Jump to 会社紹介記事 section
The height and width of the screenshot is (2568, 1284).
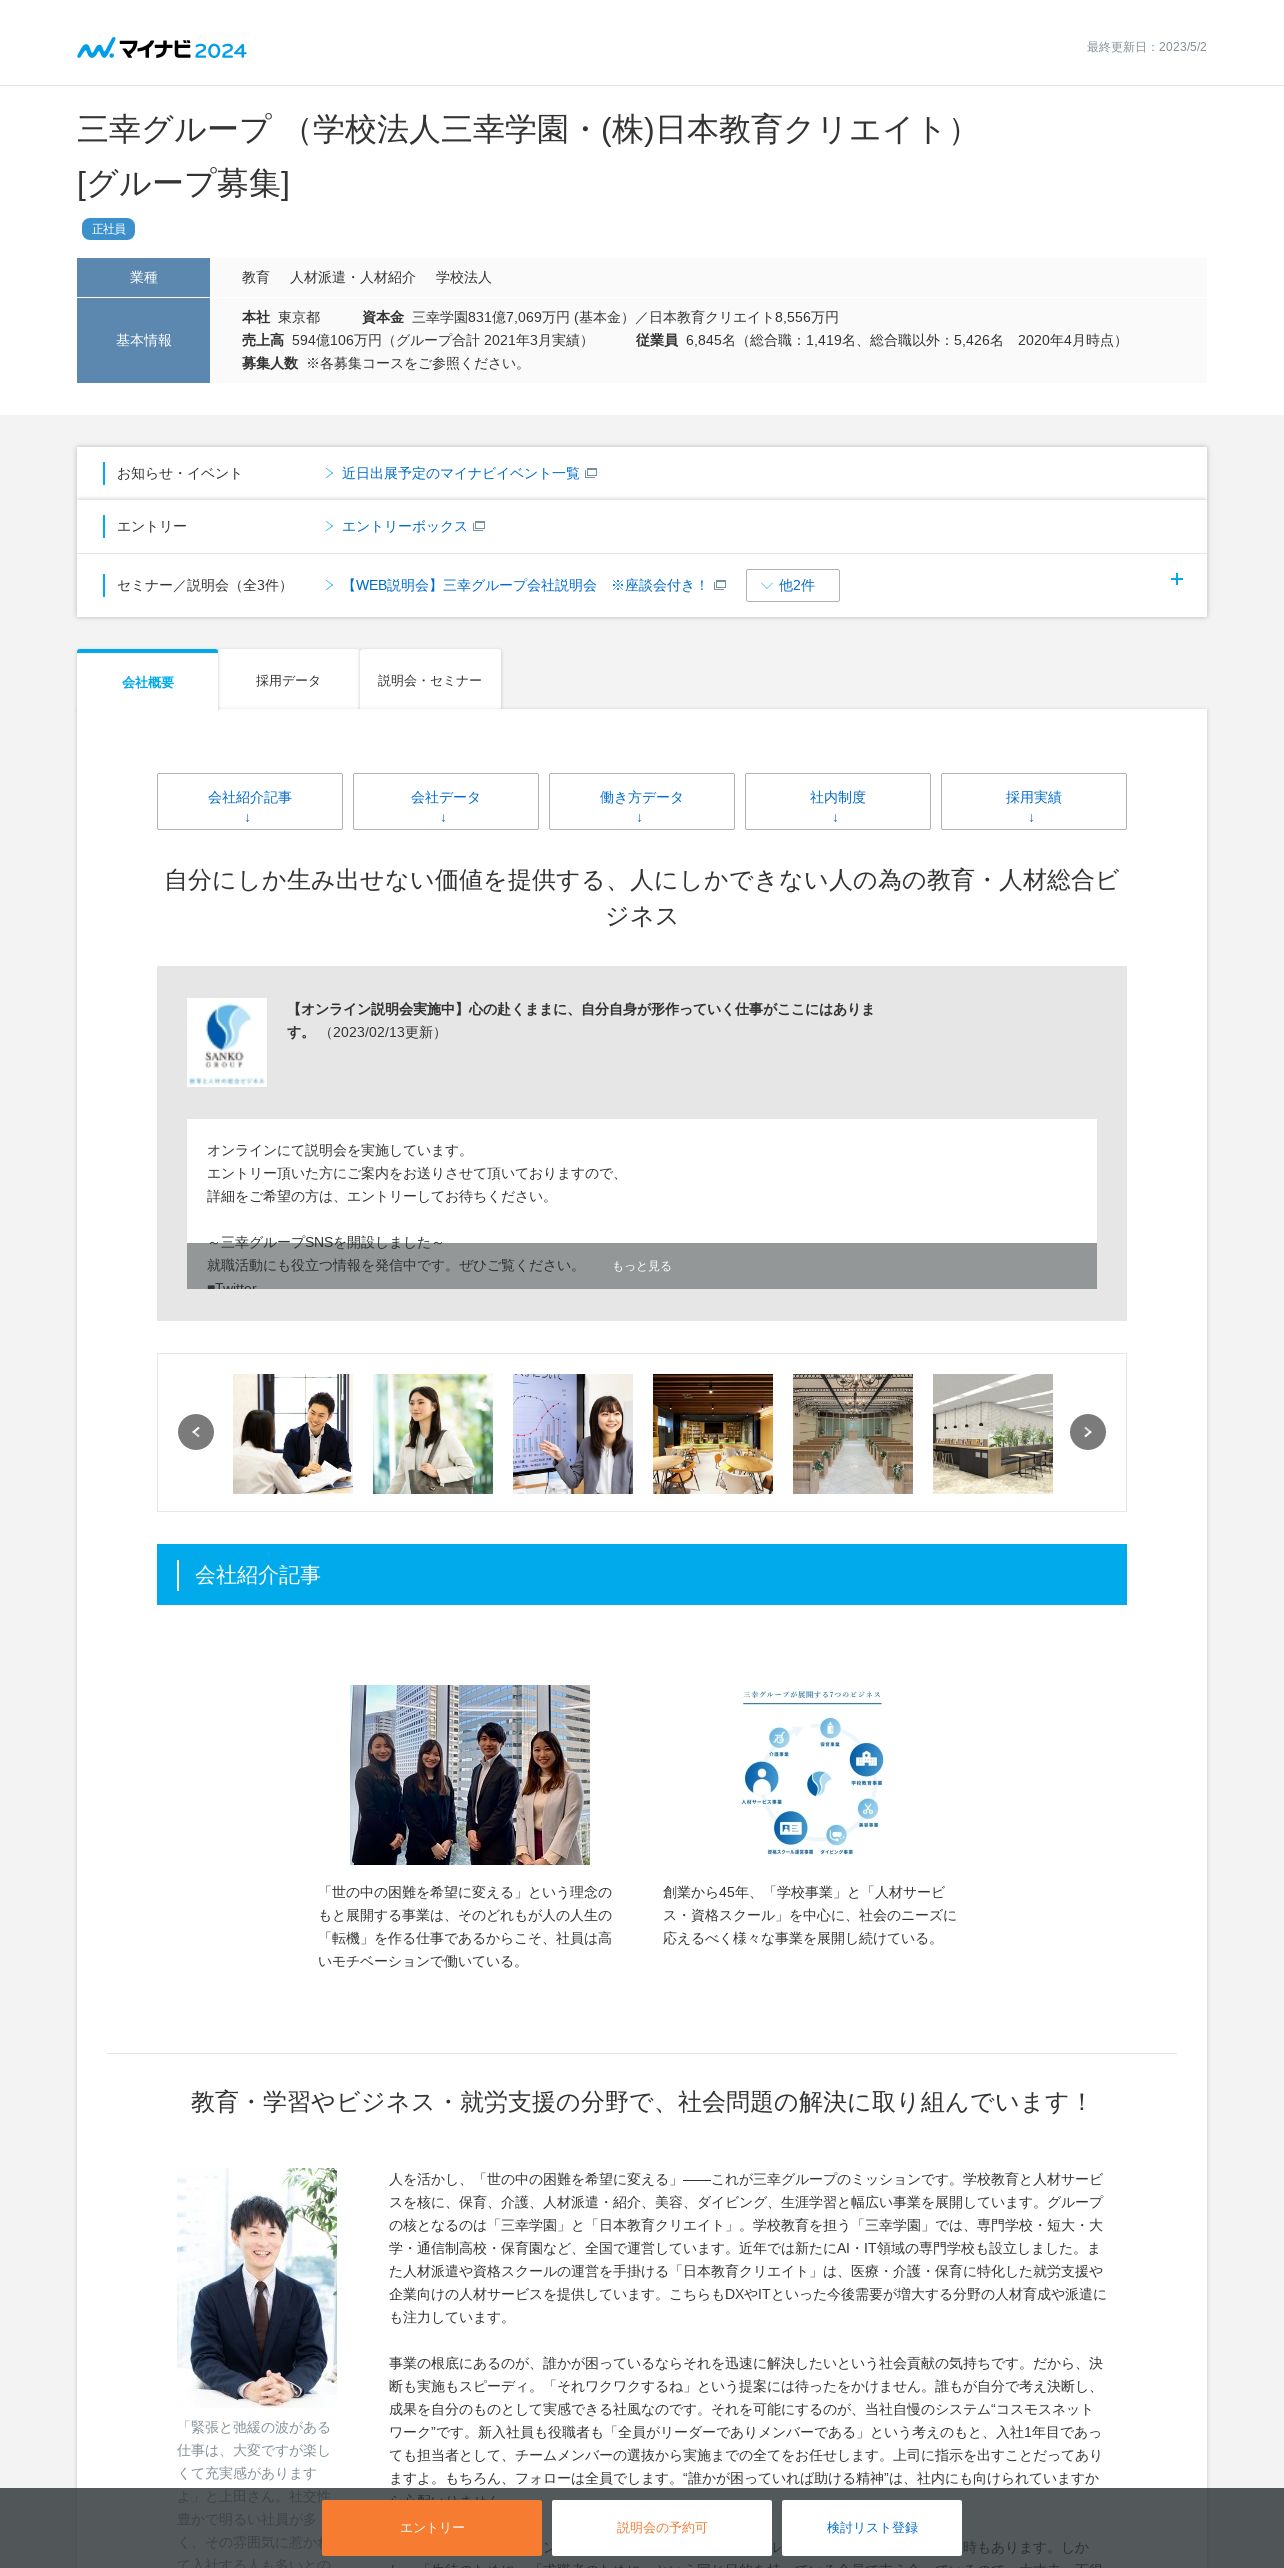coord(250,801)
